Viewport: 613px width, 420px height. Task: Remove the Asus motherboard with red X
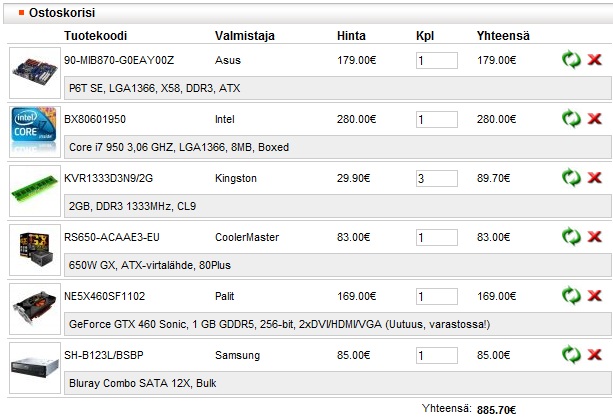tap(594, 60)
